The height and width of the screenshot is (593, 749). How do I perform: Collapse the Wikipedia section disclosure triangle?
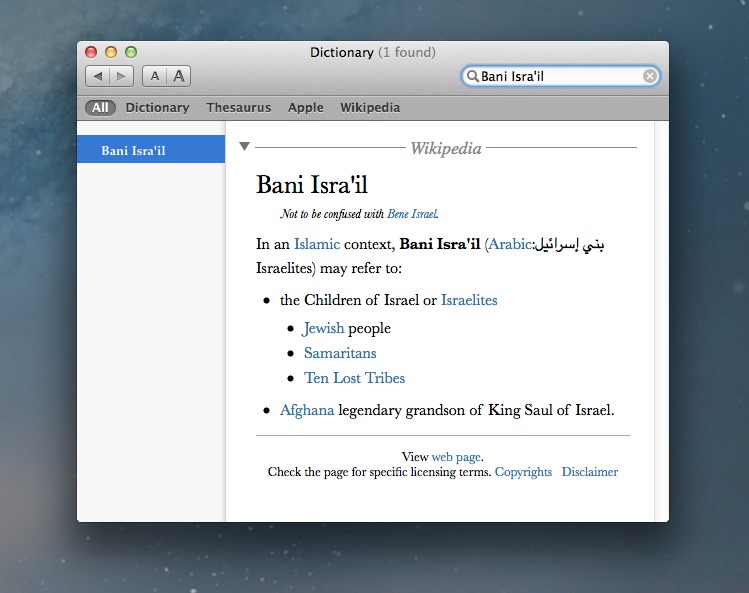pyautogui.click(x=245, y=146)
